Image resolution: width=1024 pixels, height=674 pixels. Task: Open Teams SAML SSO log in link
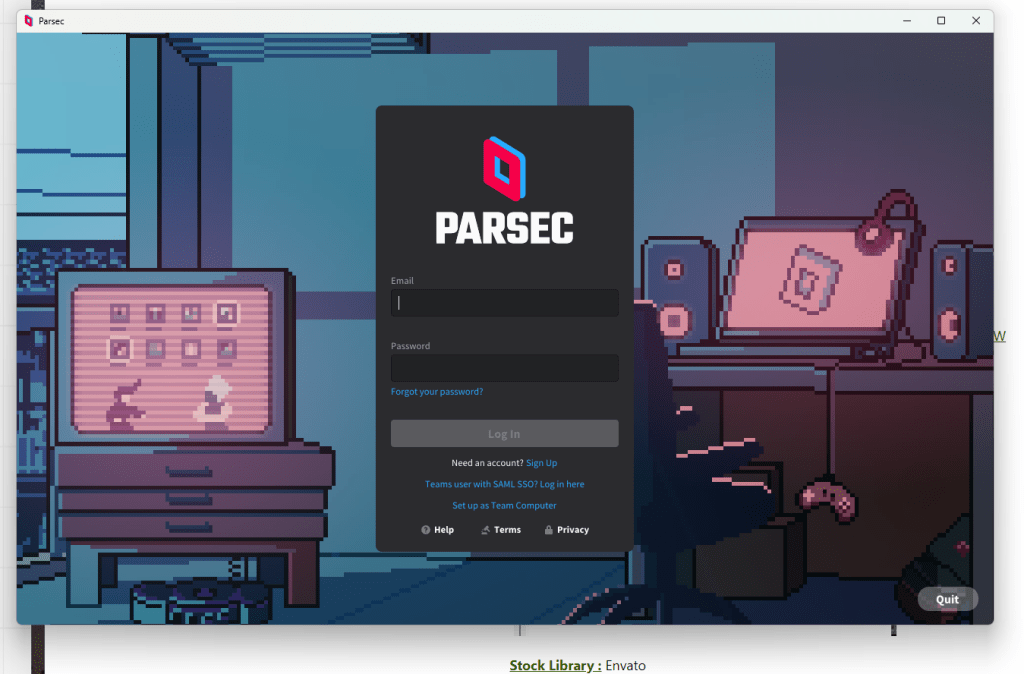point(504,485)
